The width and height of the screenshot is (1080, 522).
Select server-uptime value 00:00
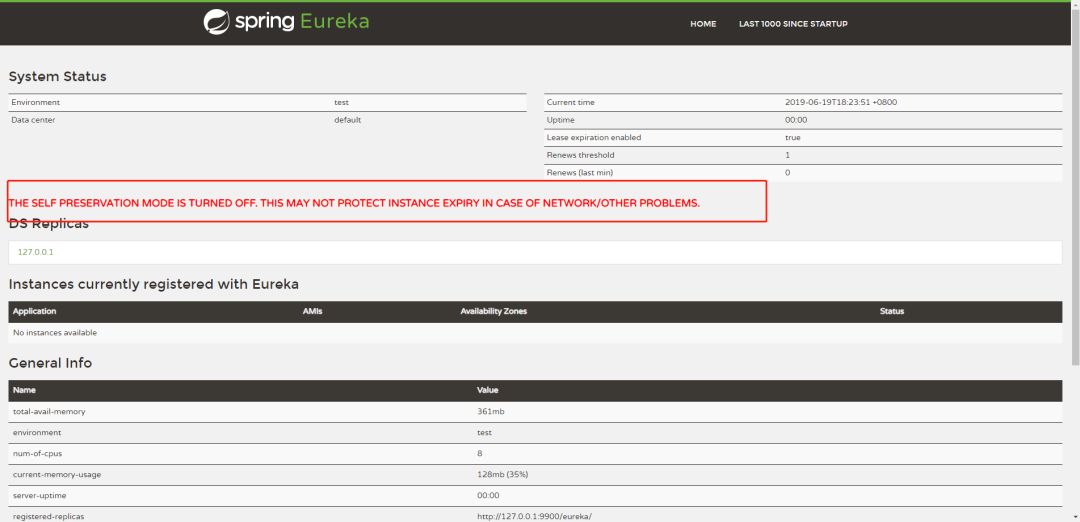point(488,495)
